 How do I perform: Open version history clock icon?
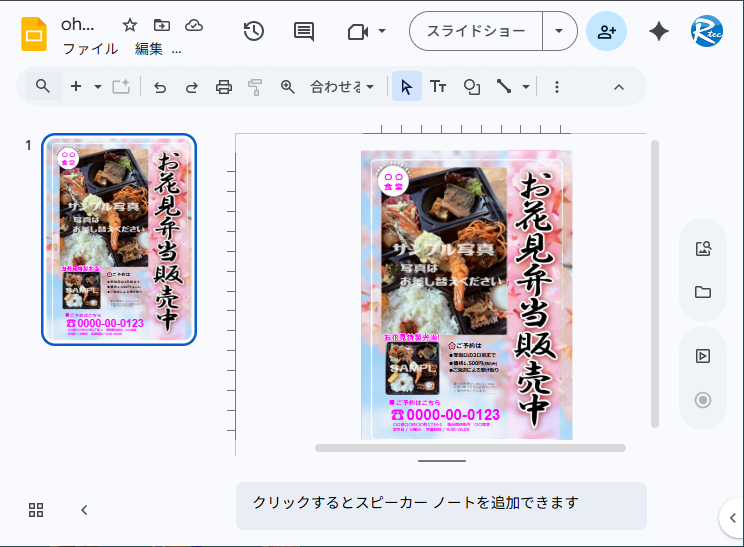click(x=254, y=31)
